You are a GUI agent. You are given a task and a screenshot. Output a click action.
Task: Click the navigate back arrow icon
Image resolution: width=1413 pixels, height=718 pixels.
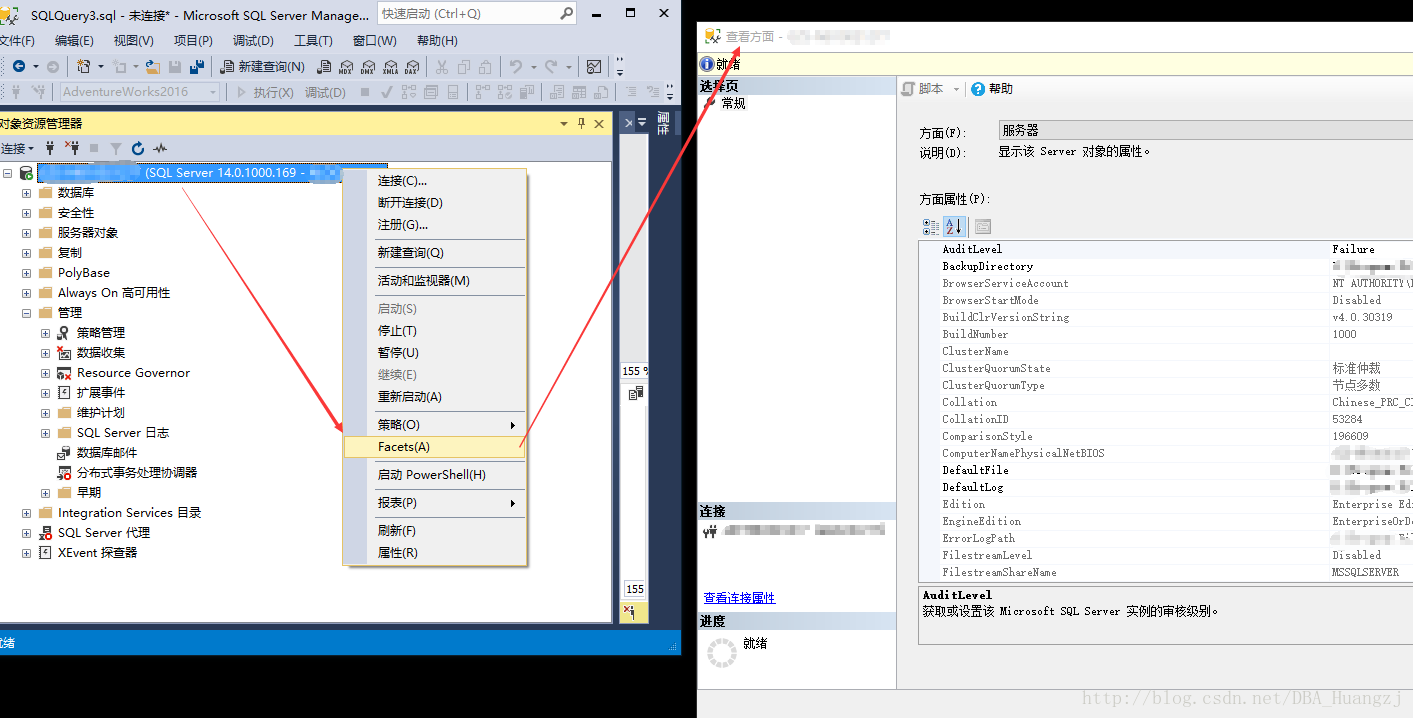(18, 67)
